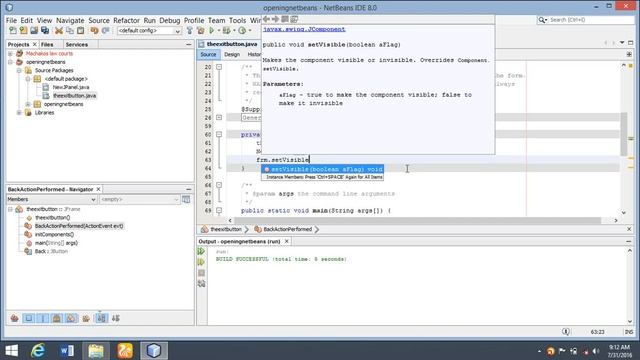Select setVisible(boolean aFlag) completion item
640x360 pixels.
click(x=322, y=169)
